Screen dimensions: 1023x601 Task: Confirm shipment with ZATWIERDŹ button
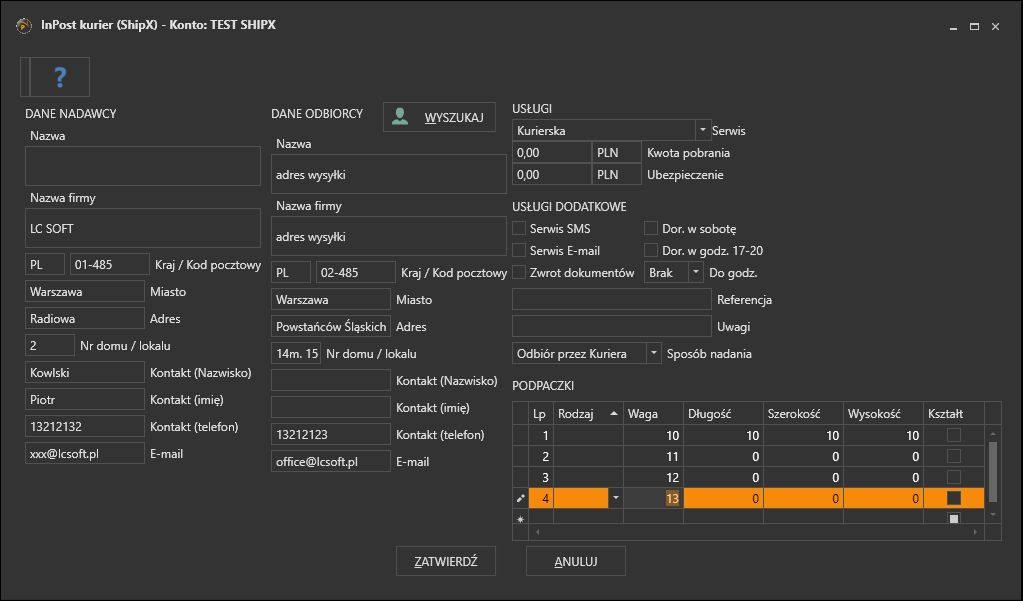446,561
